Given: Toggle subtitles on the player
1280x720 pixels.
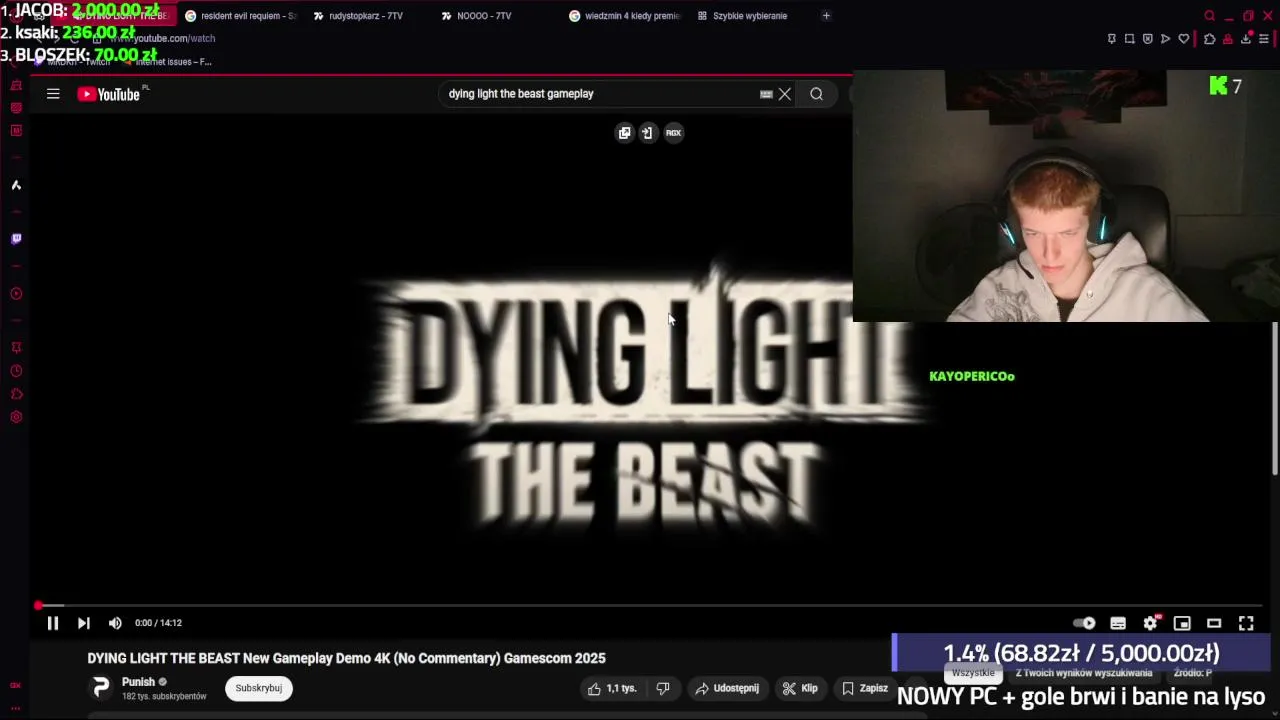Looking at the screenshot, I should click(x=1118, y=623).
